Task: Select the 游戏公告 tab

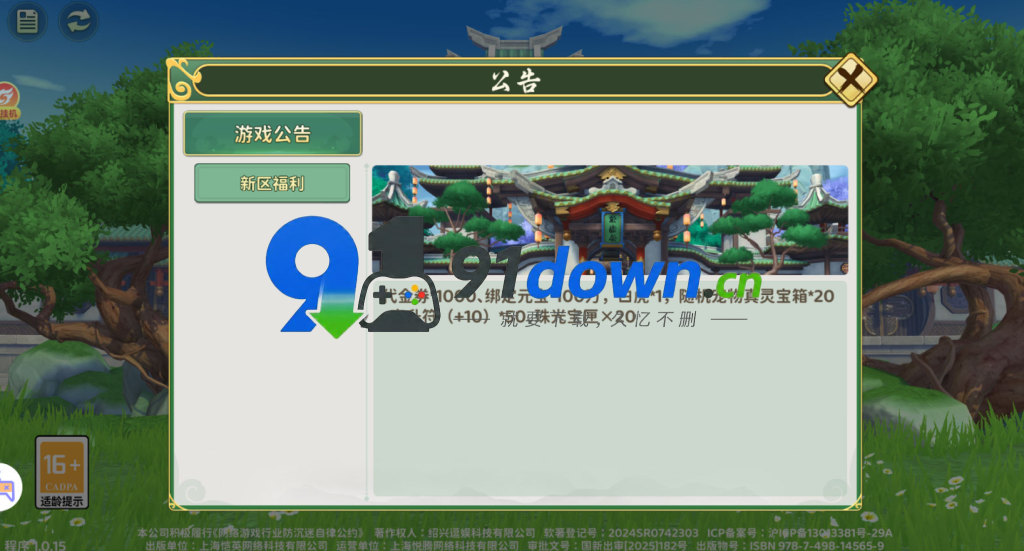Action: pyautogui.click(x=272, y=134)
